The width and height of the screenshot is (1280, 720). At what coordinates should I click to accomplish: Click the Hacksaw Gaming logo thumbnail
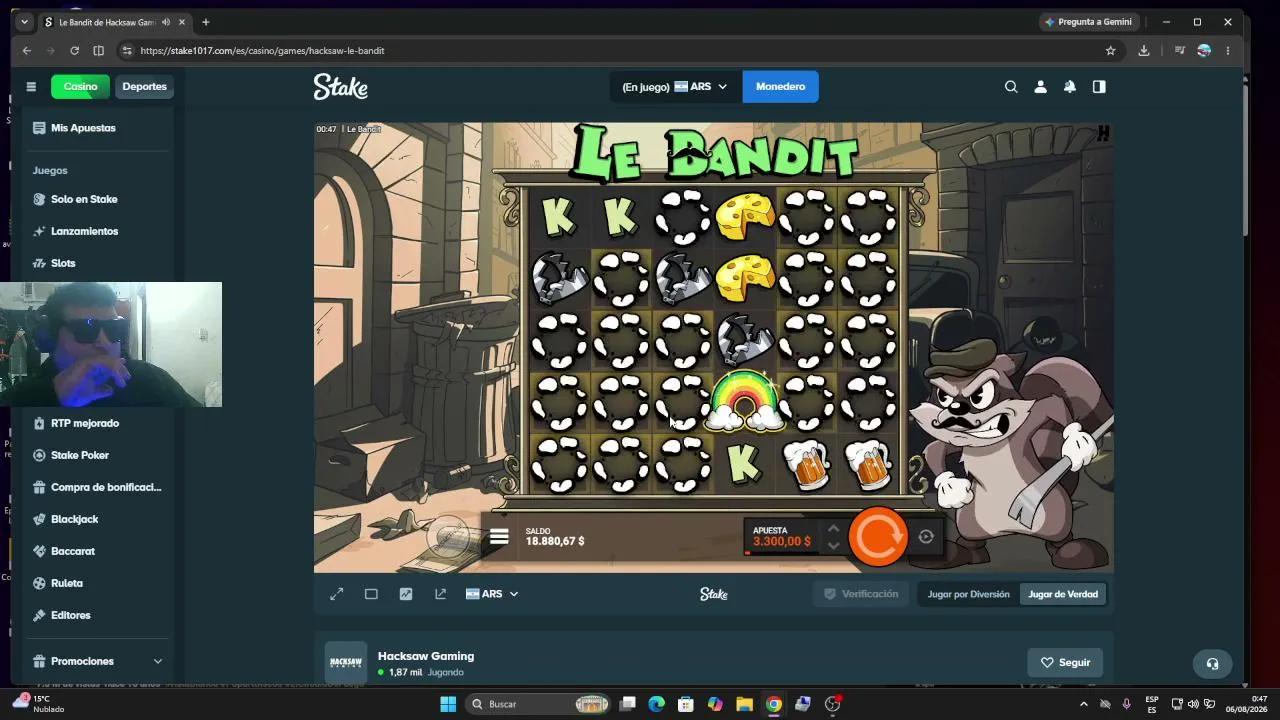click(x=346, y=662)
